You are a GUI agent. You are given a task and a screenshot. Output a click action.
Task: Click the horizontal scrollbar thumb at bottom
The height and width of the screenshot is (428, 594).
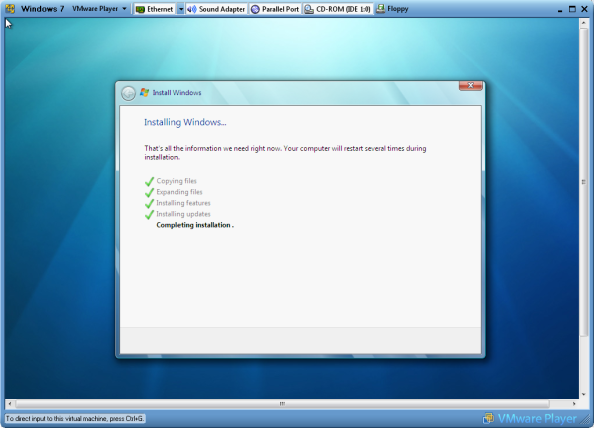click(283, 404)
